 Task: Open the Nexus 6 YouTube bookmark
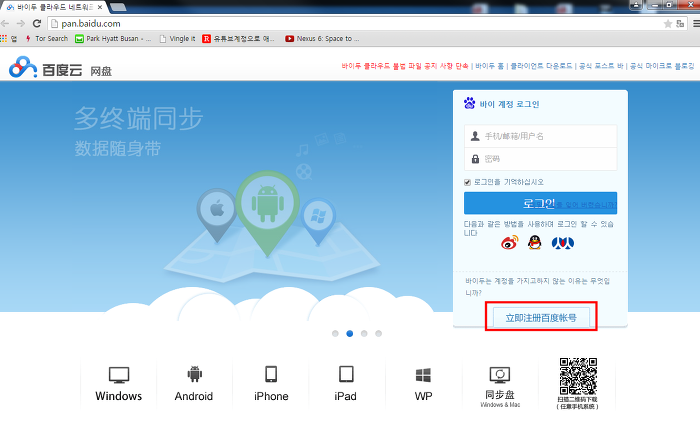coord(322,39)
